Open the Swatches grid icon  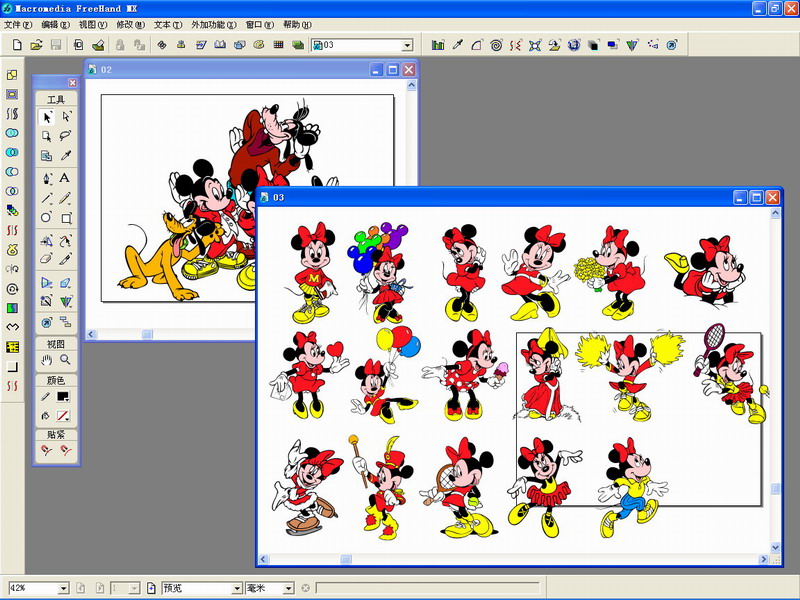click(278, 45)
